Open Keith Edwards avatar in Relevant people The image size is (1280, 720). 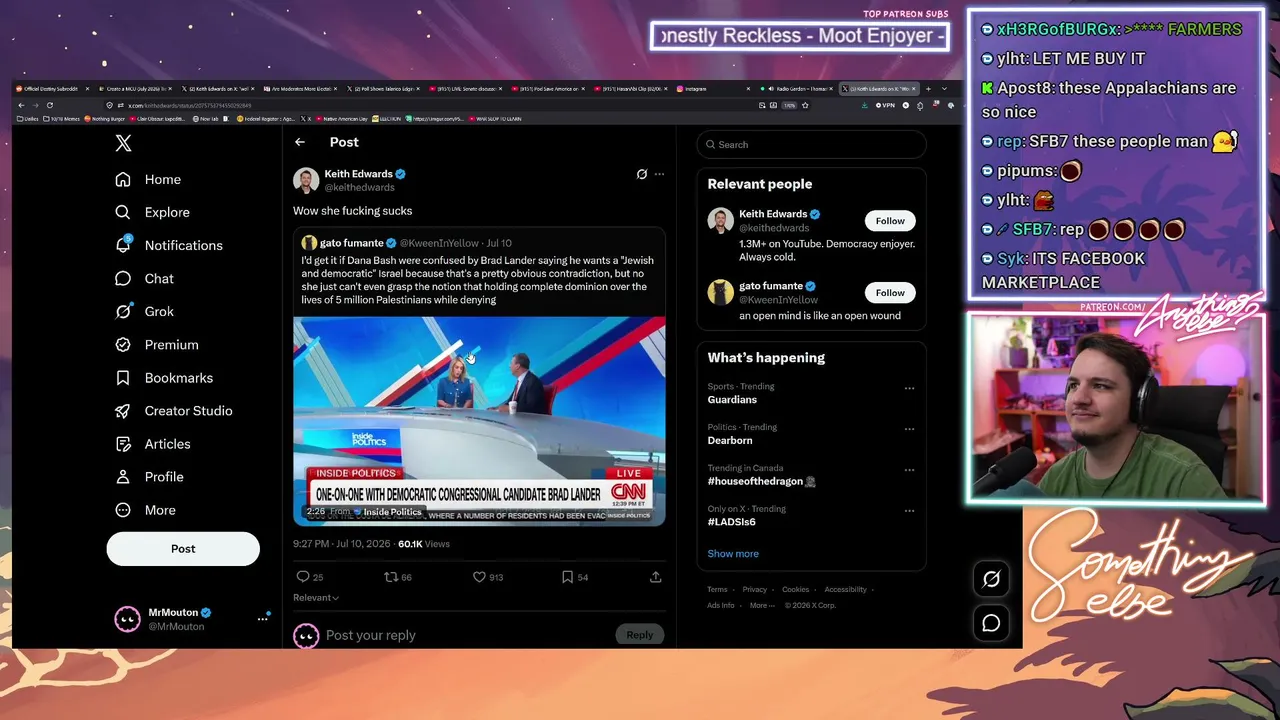point(720,221)
